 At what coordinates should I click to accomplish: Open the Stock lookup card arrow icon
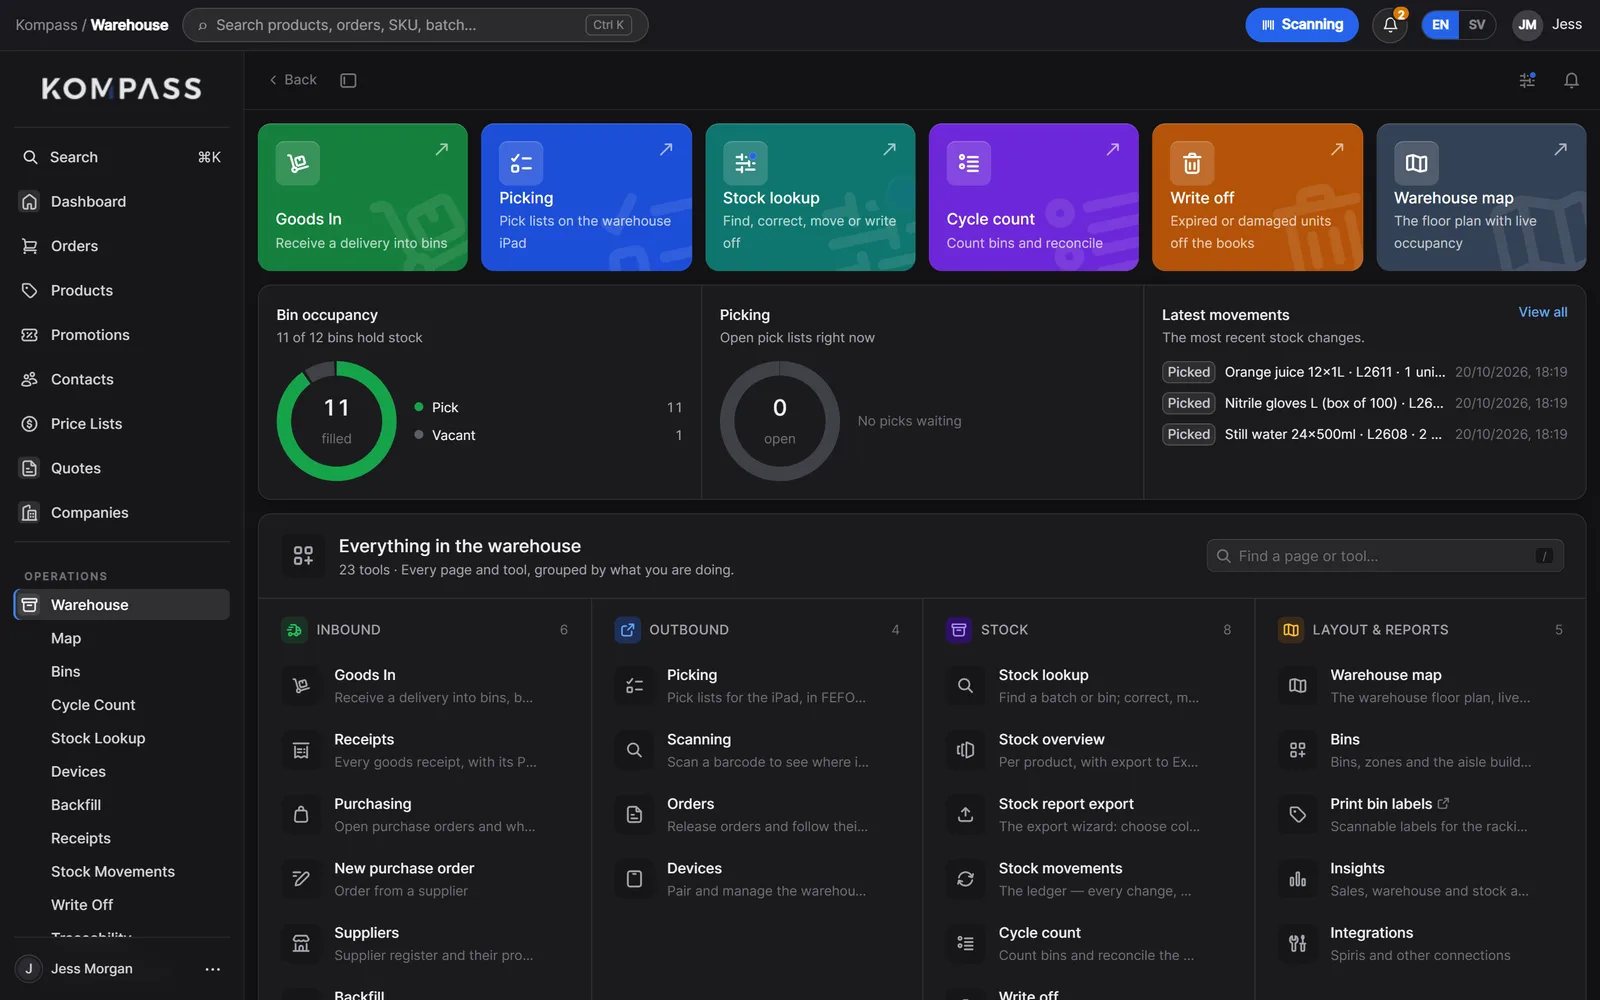889,149
